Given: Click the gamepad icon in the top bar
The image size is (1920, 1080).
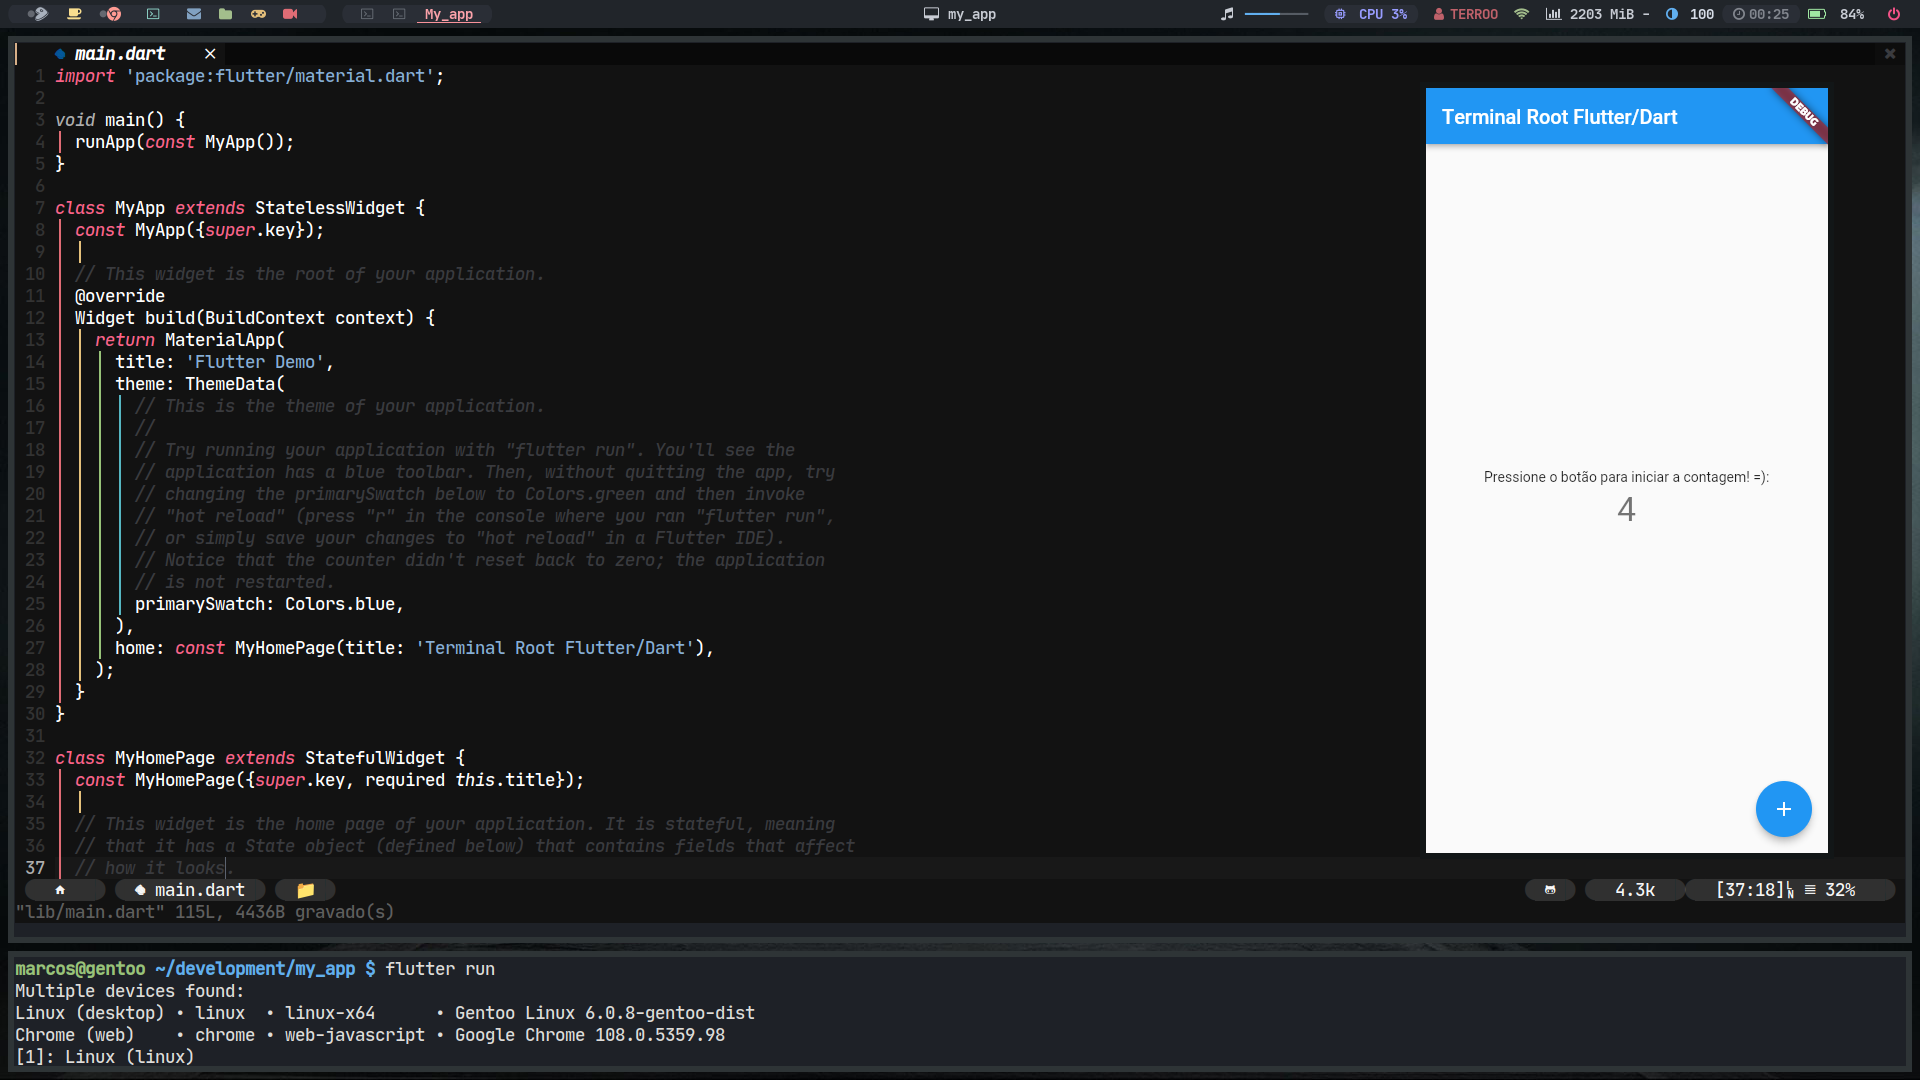Looking at the screenshot, I should (258, 14).
